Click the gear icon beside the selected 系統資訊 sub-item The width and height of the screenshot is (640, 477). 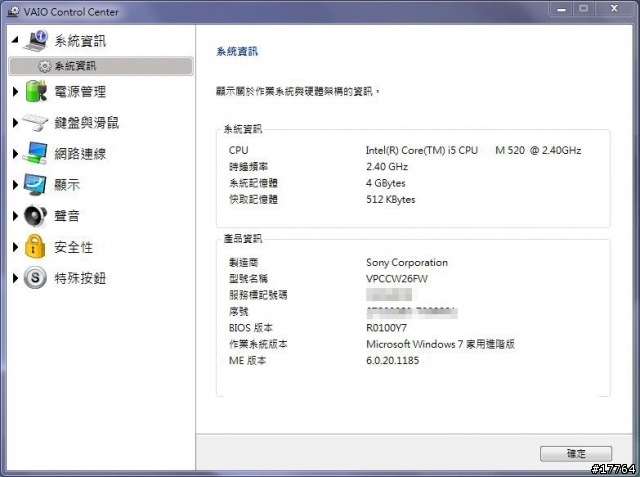(x=44, y=66)
